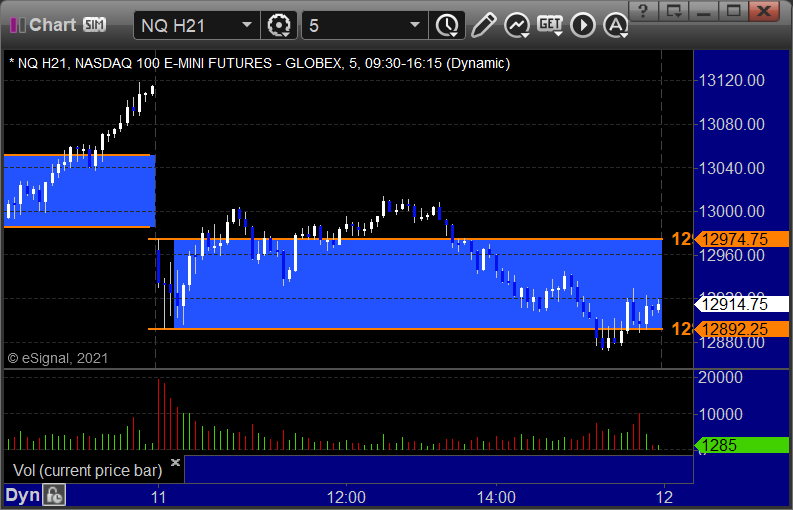The height and width of the screenshot is (510, 793).
Task: Click the Vol (current price bar) label
Action: pos(87,471)
